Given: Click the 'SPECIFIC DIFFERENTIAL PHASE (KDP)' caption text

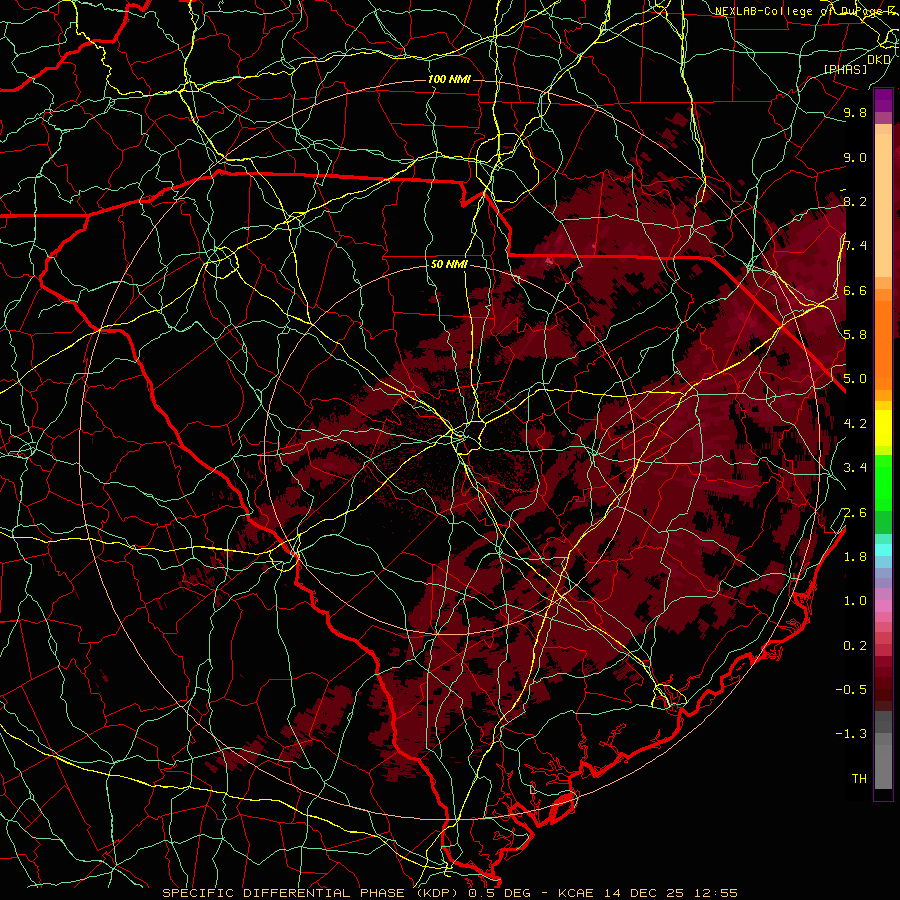Looking at the screenshot, I should (x=310, y=893).
